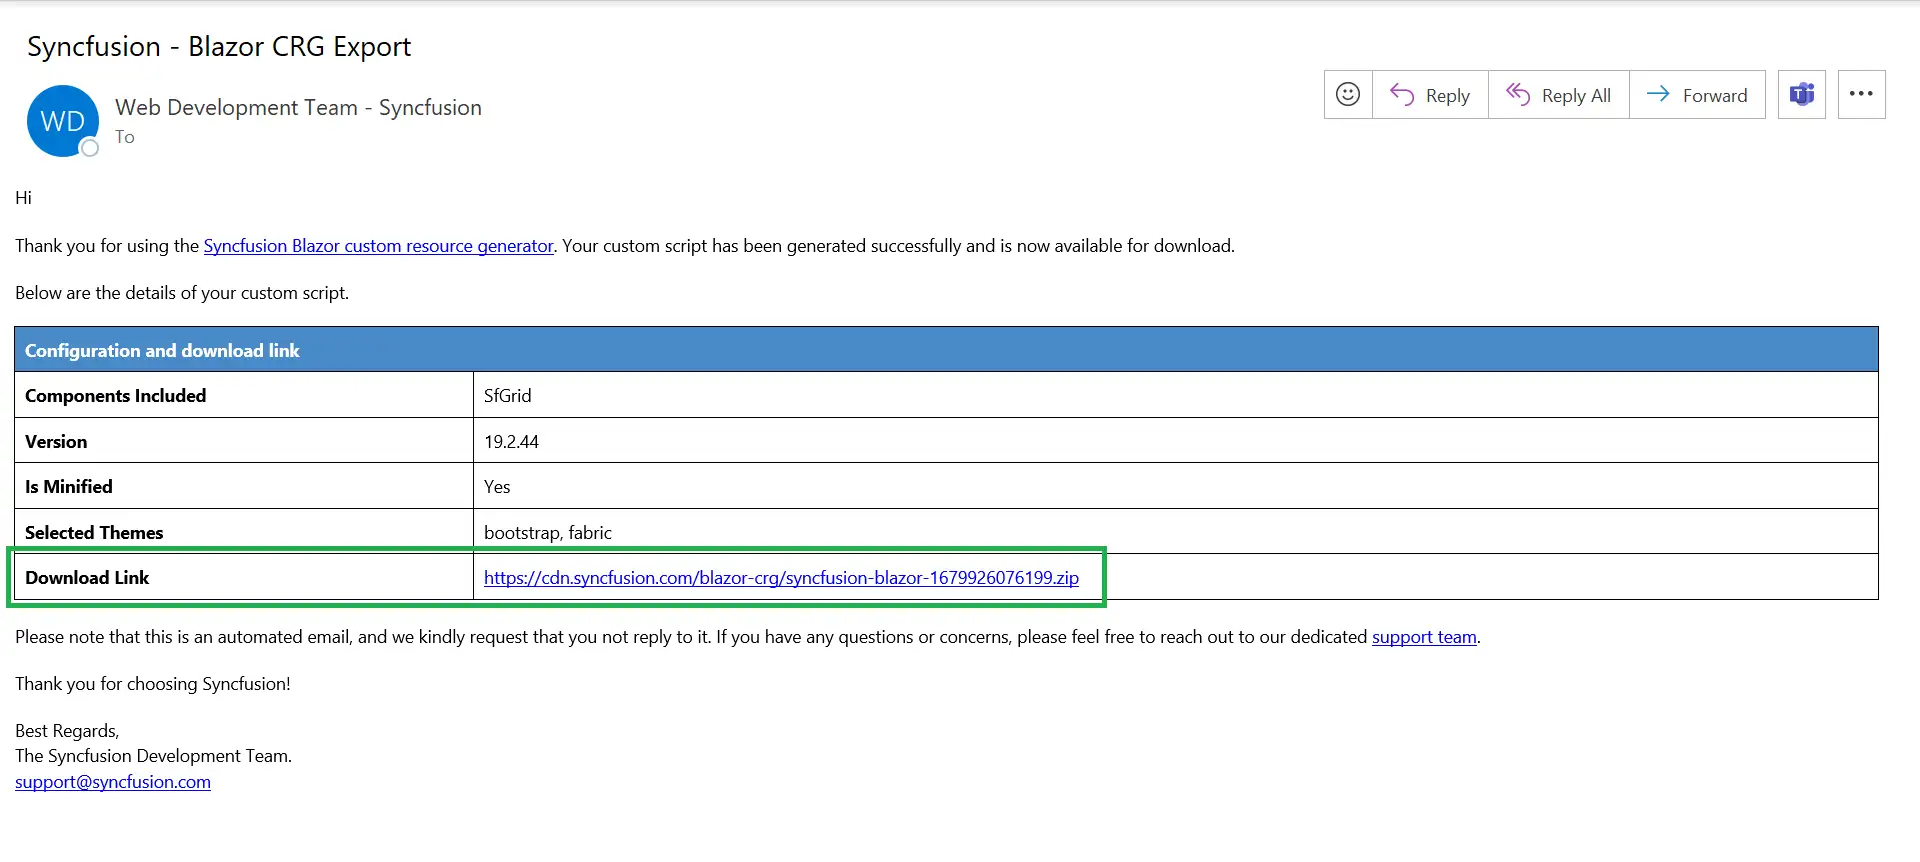Screen dimensions: 1920x862
Task: Click the 'Thank you for choosing Syncfusion!' line
Action: click(153, 684)
